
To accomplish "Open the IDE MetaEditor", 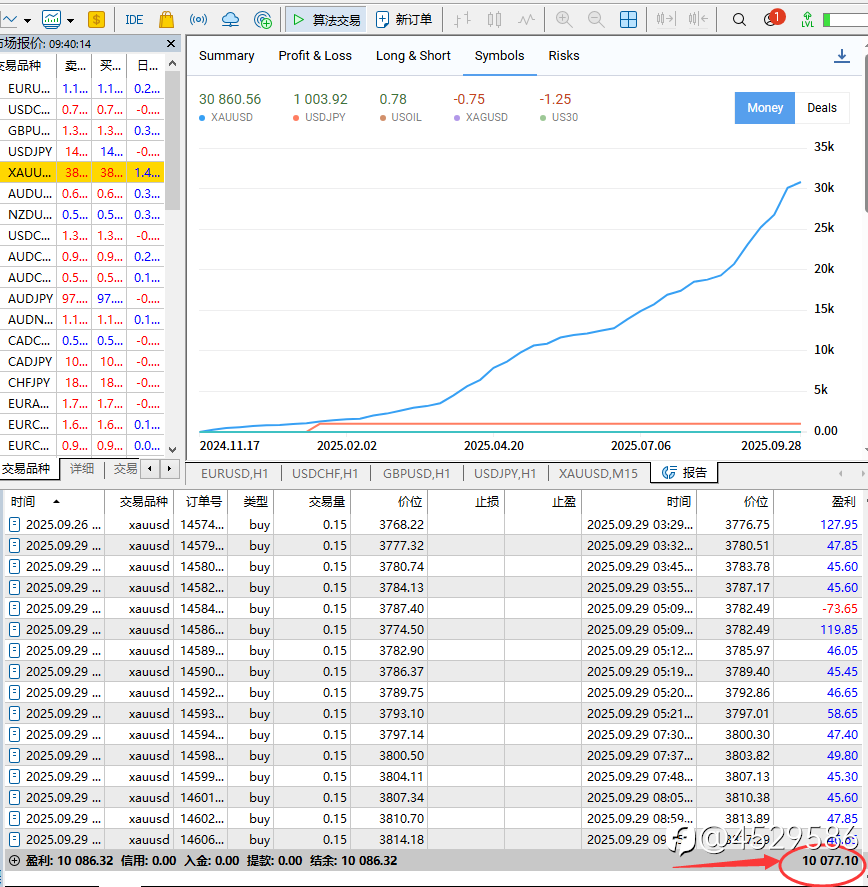I will coord(134,20).
